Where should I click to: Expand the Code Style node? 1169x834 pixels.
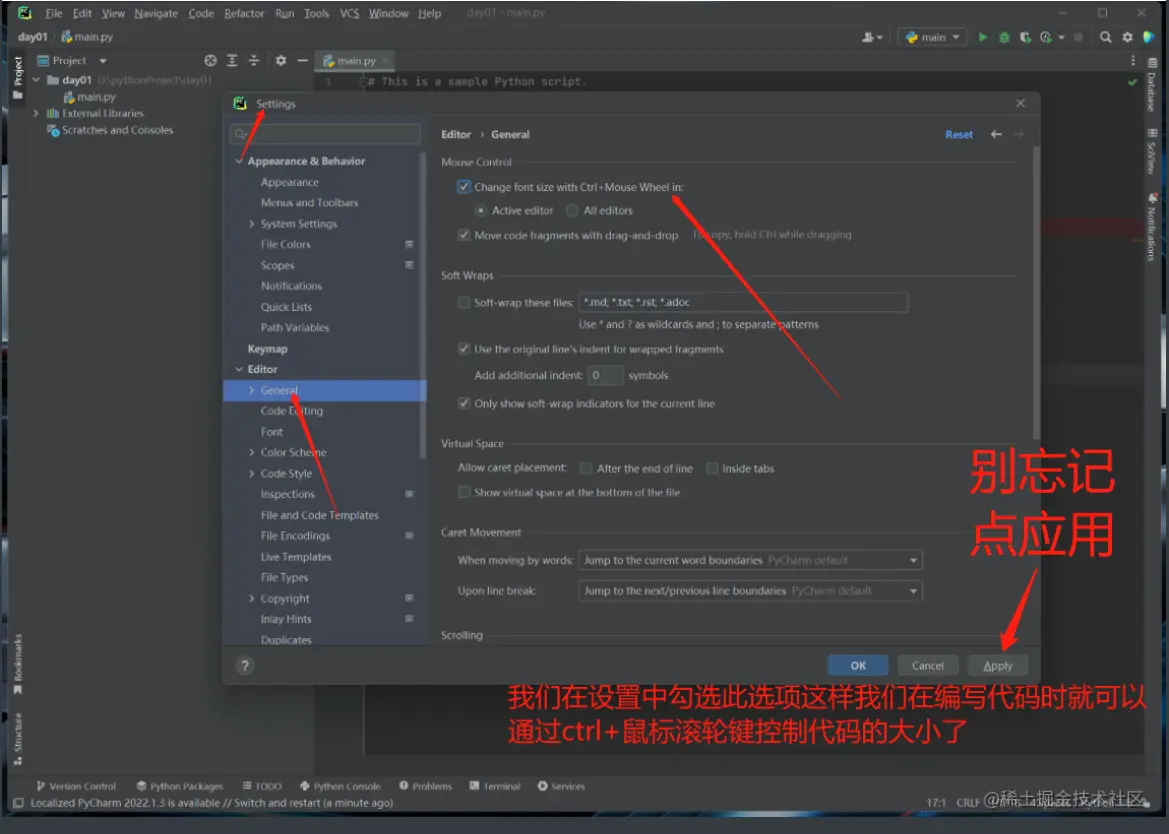point(252,473)
